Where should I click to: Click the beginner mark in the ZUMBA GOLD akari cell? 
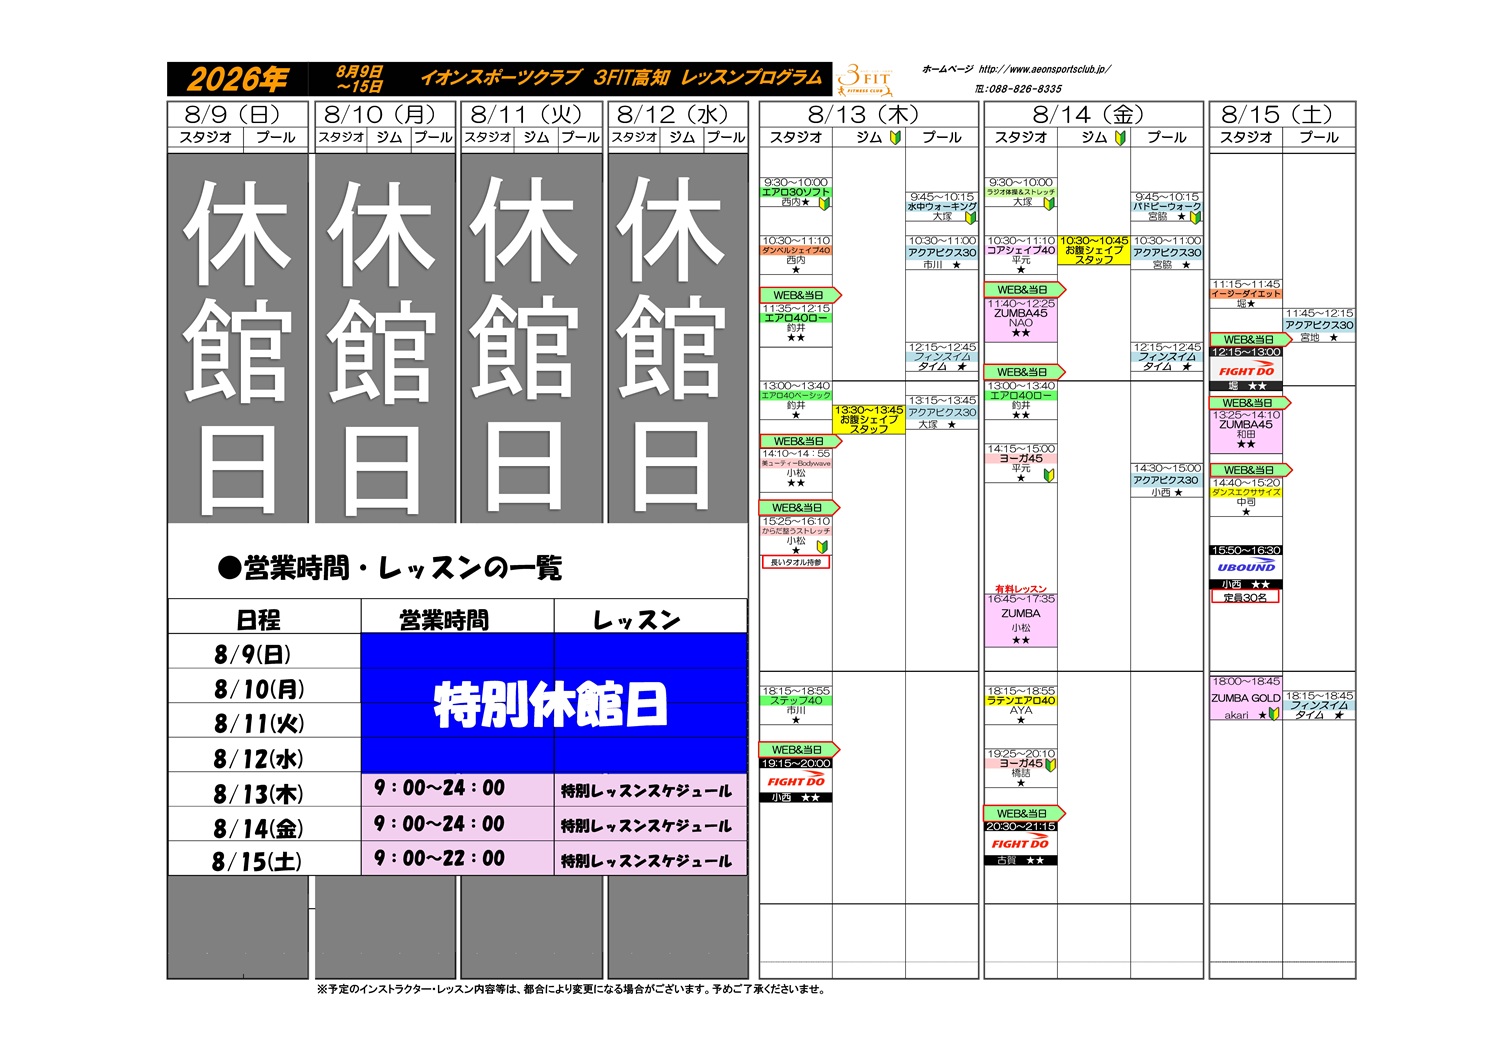tap(1274, 714)
